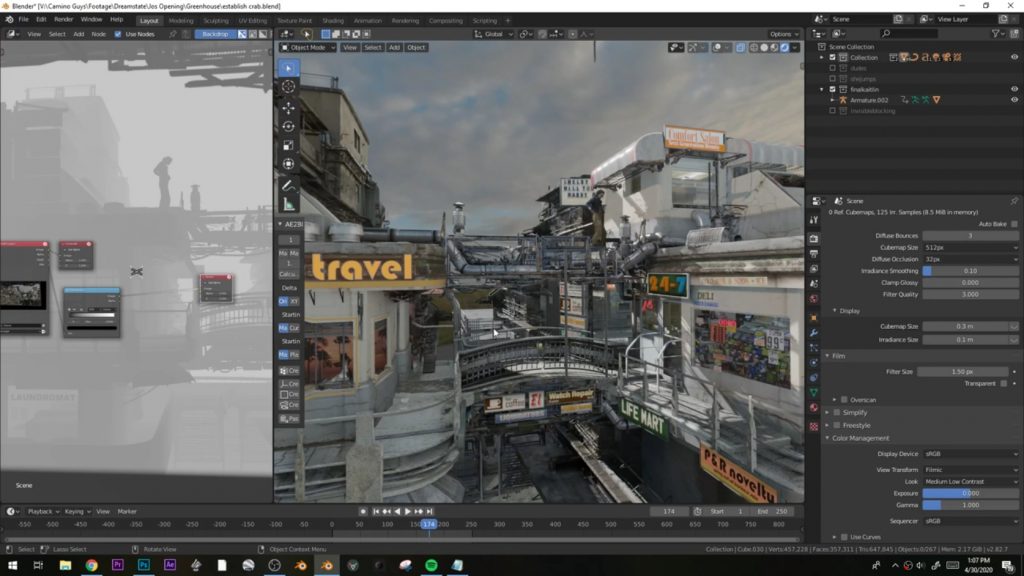1024x576 pixels.
Task: Expand the Freestyle panel
Action: point(856,425)
